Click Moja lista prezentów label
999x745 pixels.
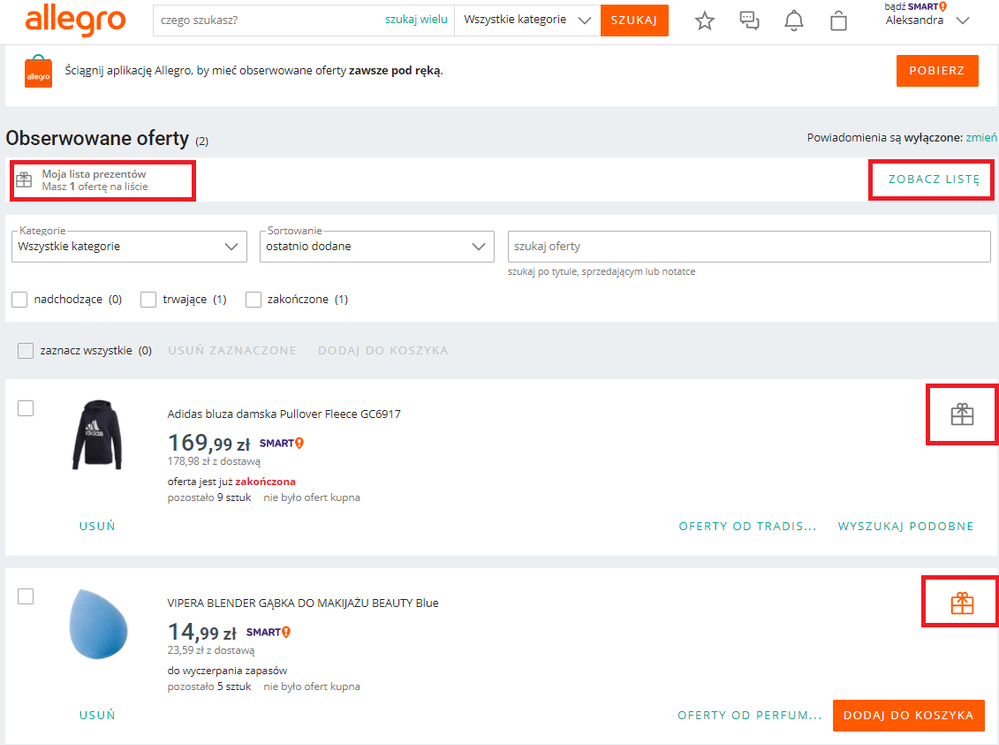94,174
